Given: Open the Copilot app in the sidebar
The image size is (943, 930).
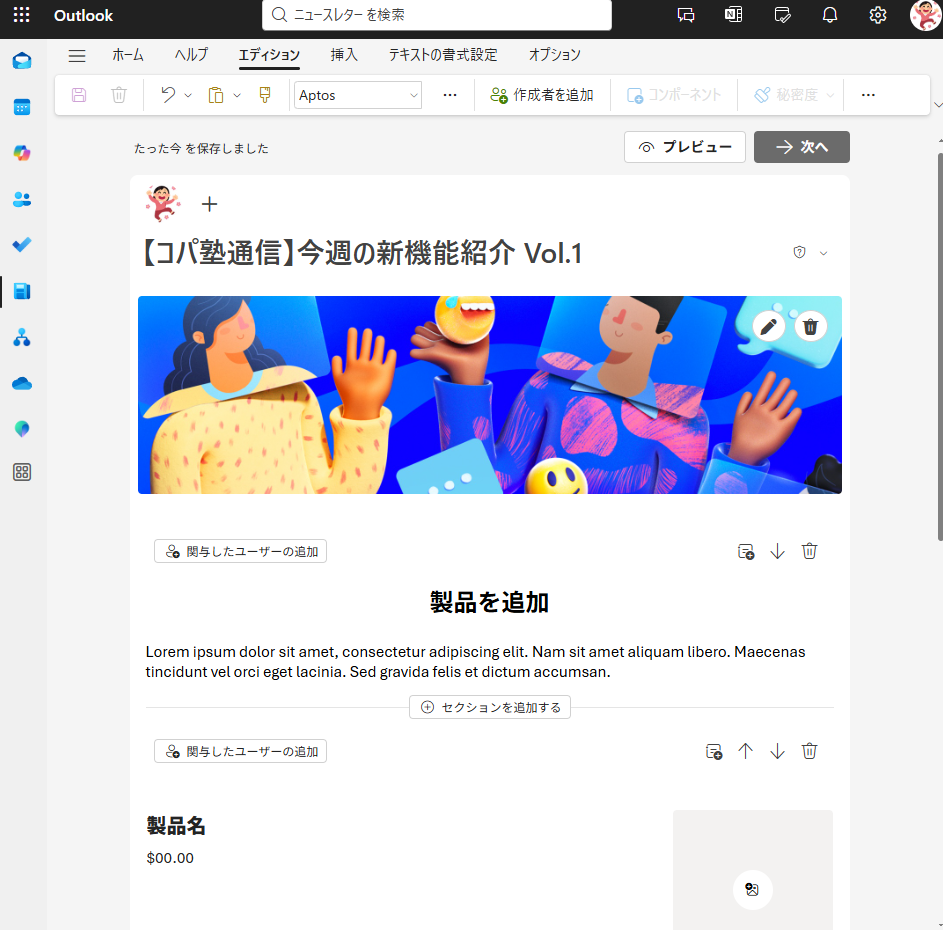Looking at the screenshot, I should (x=22, y=152).
